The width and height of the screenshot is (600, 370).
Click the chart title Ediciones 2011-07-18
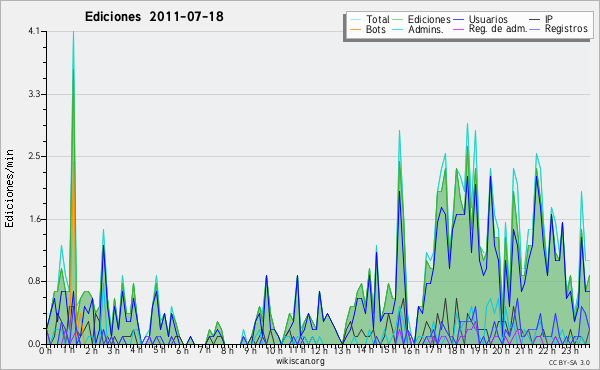pos(154,17)
